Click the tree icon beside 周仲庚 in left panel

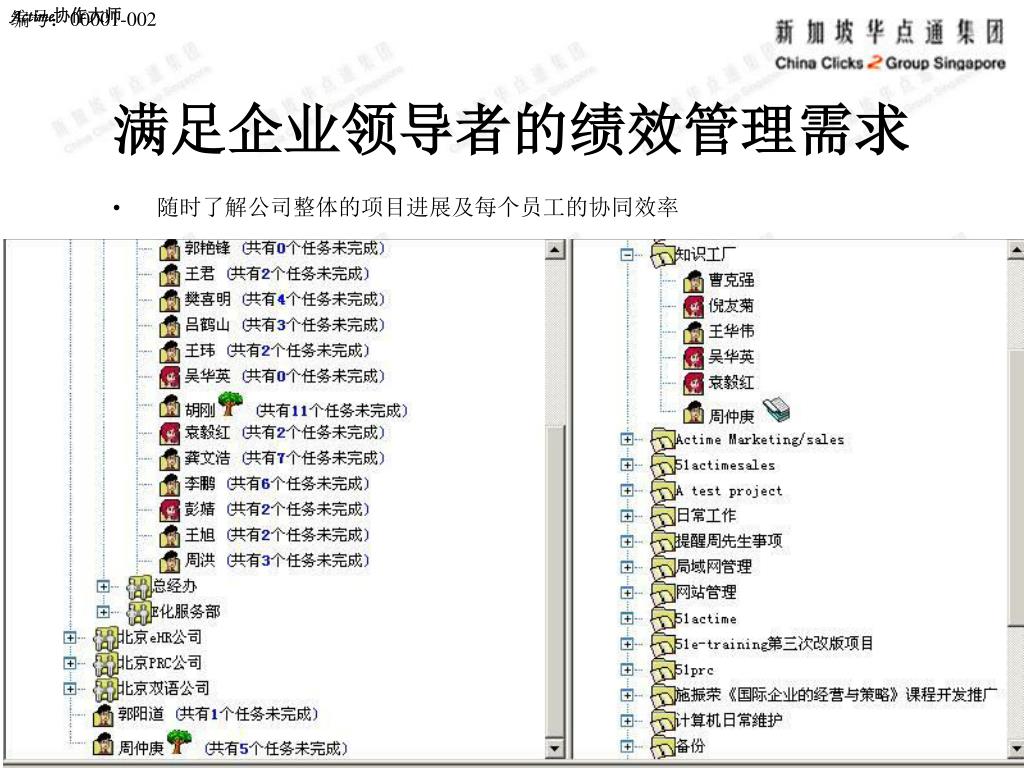click(179, 742)
